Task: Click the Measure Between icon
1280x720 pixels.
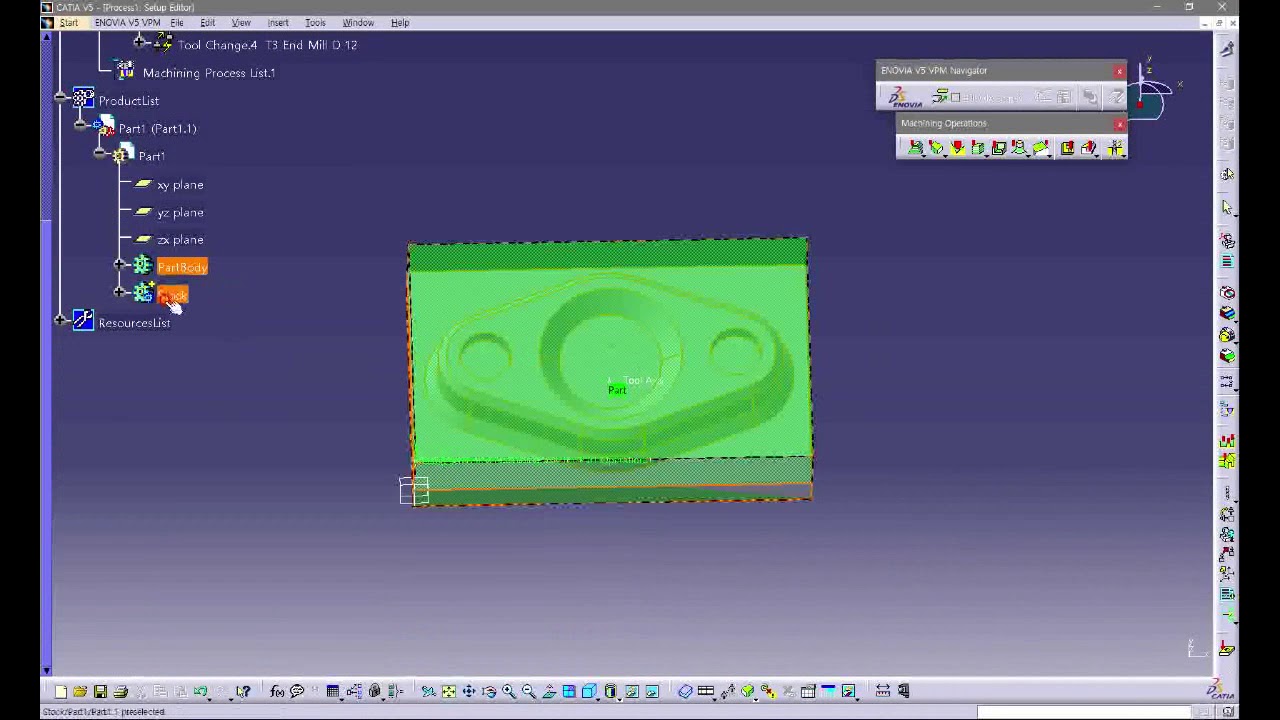Action: [883, 691]
